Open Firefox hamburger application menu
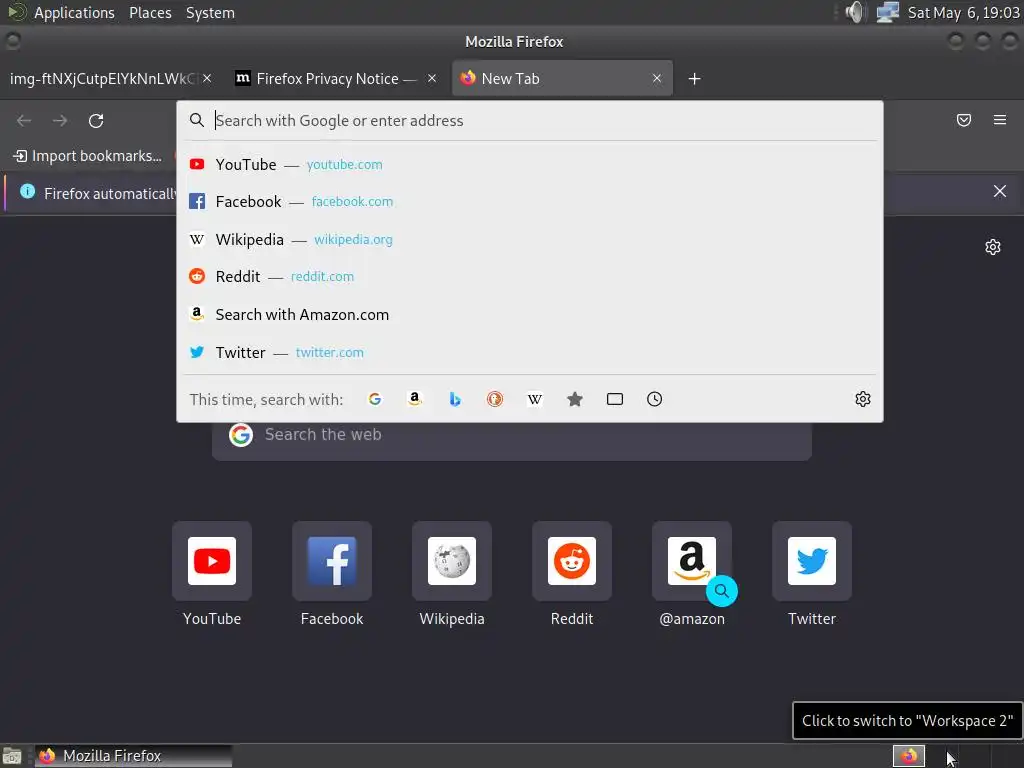 point(1000,120)
